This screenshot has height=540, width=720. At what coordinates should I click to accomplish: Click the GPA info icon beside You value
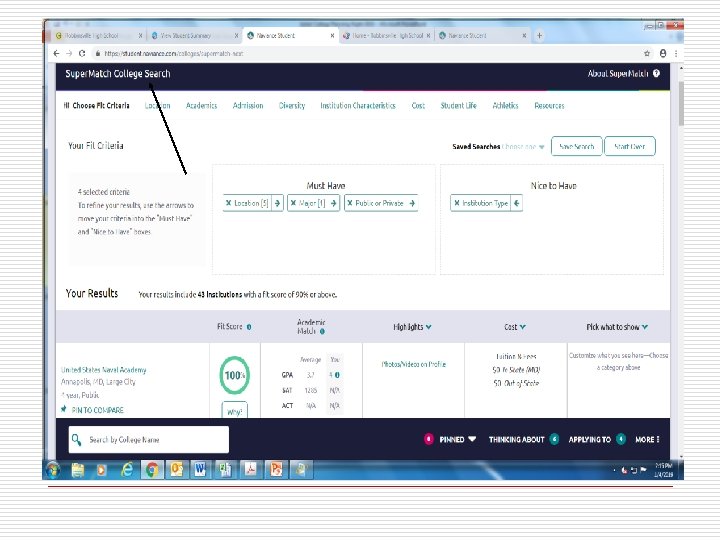(338, 375)
